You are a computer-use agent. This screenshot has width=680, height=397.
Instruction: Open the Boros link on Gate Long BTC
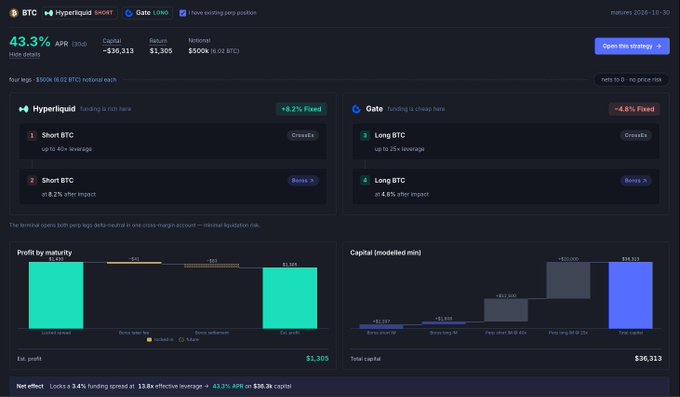635,180
